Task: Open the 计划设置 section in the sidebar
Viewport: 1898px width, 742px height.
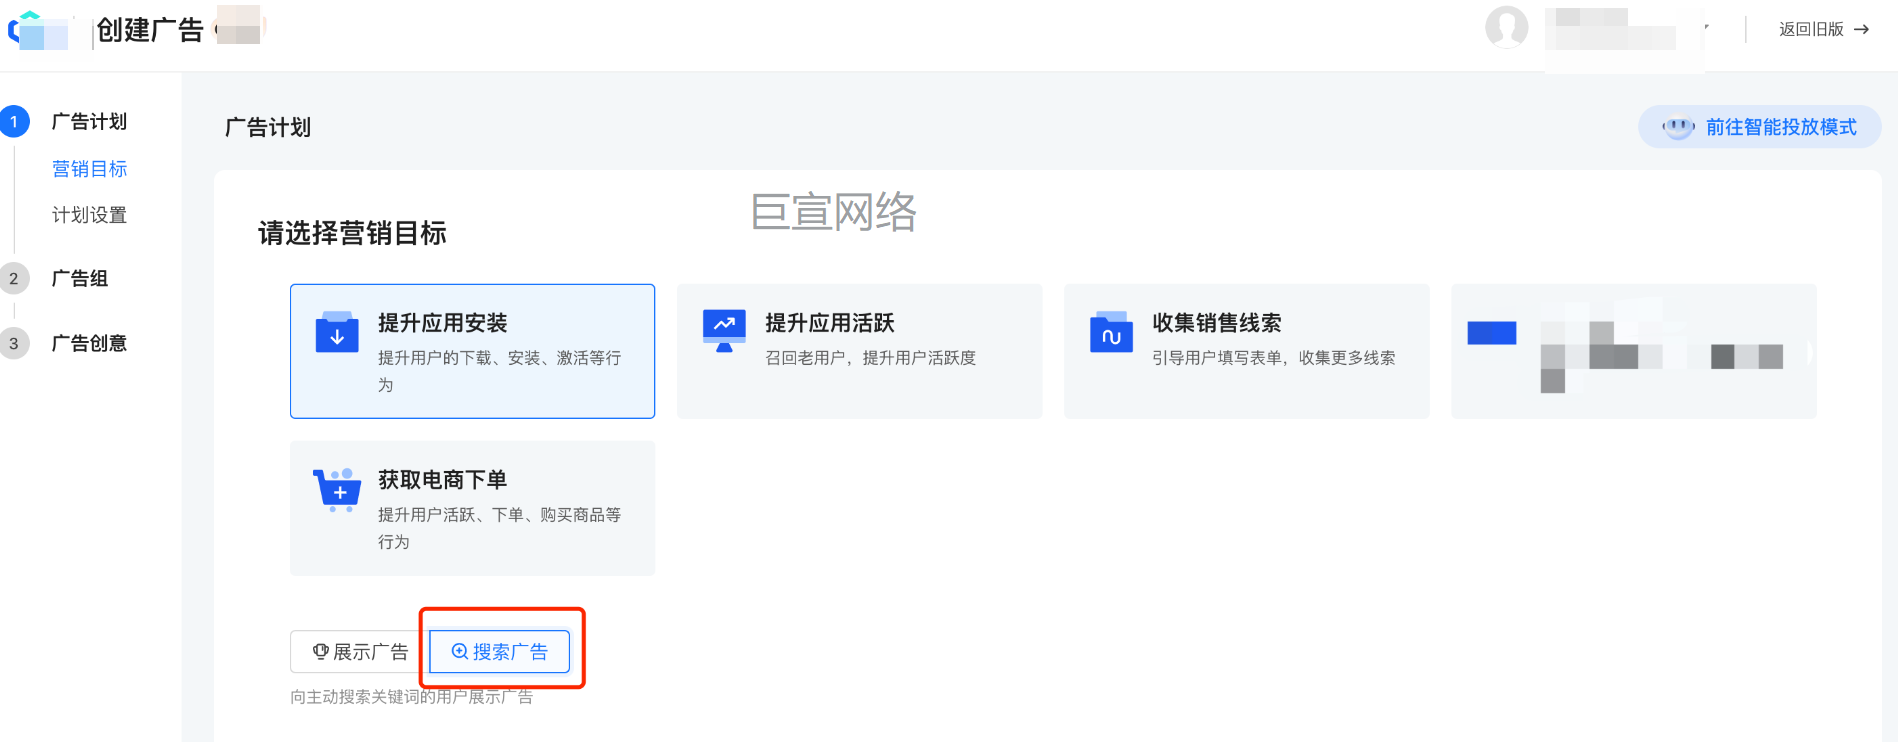Action: pyautogui.click(x=90, y=214)
